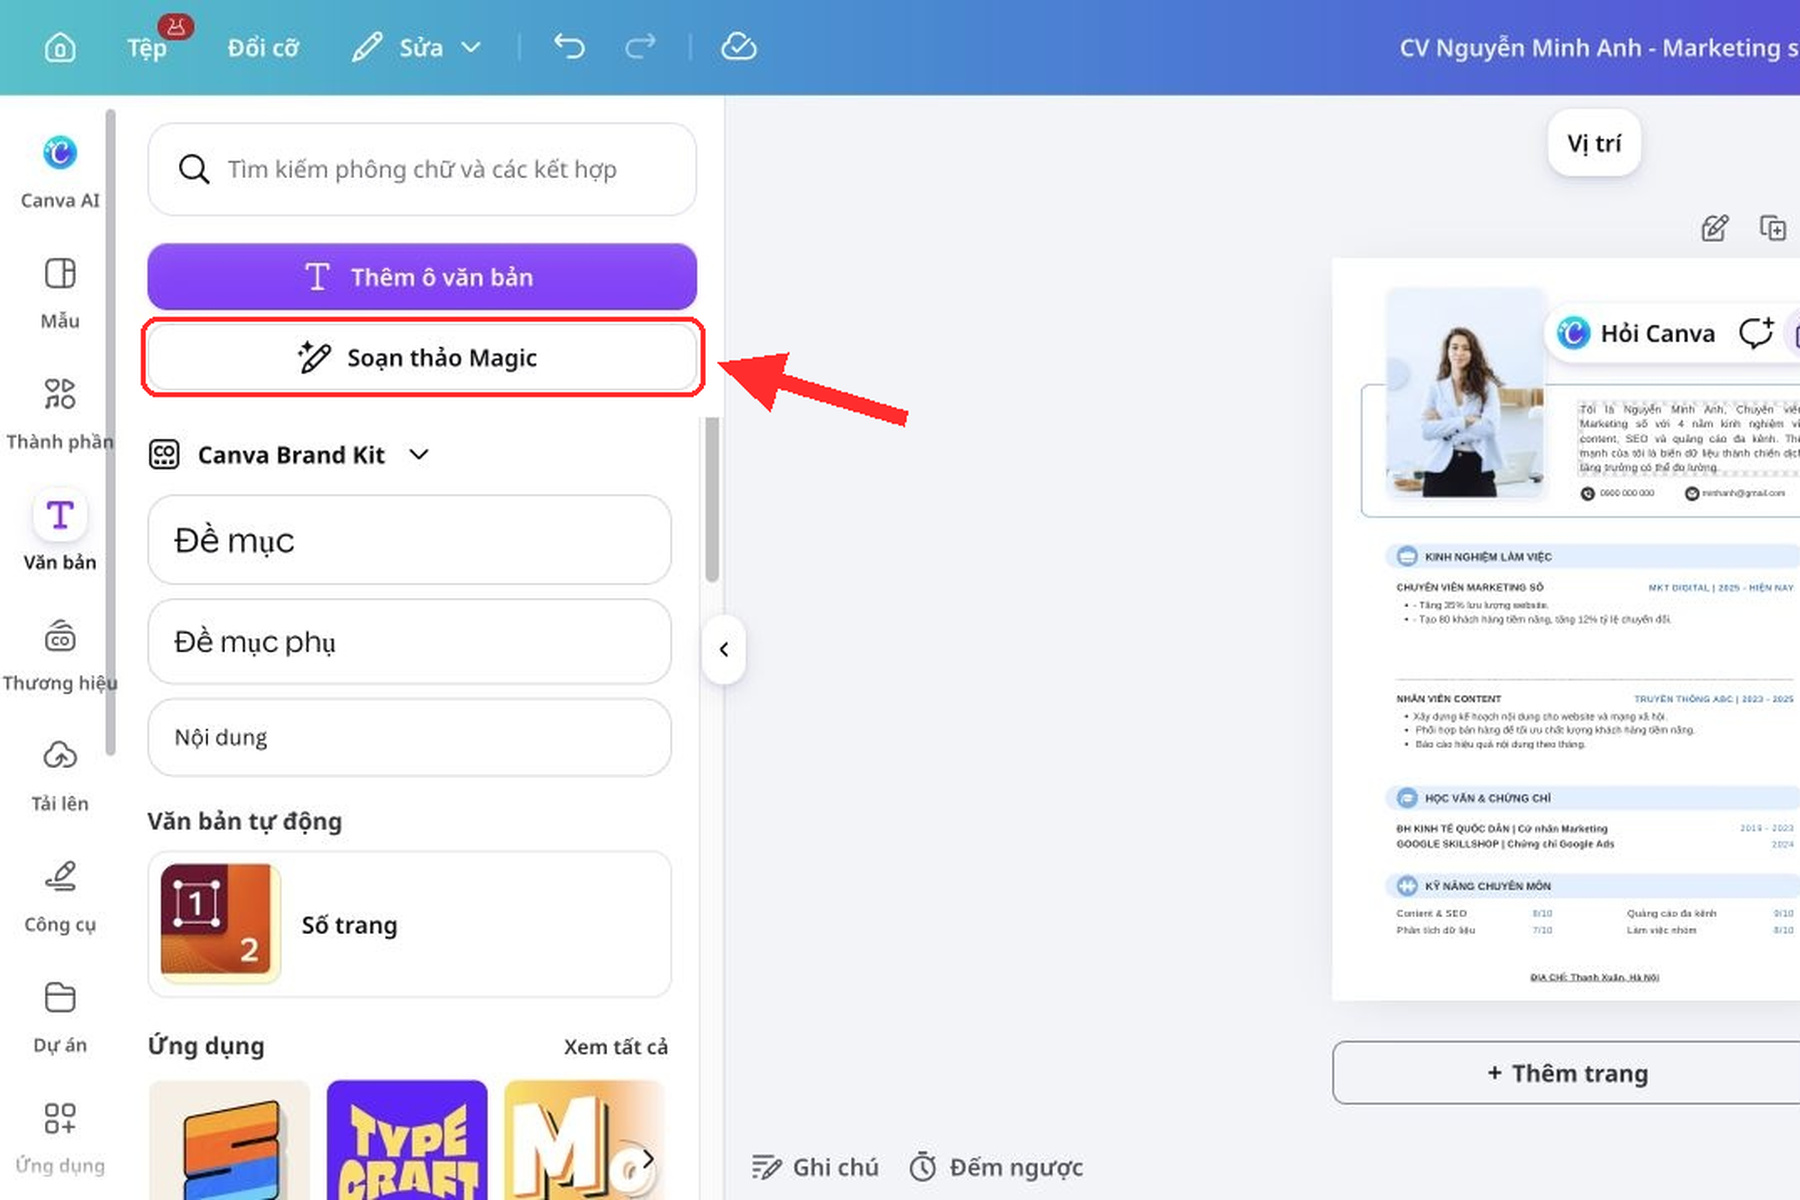Click Thêm trang to add page

[x=1567, y=1073]
